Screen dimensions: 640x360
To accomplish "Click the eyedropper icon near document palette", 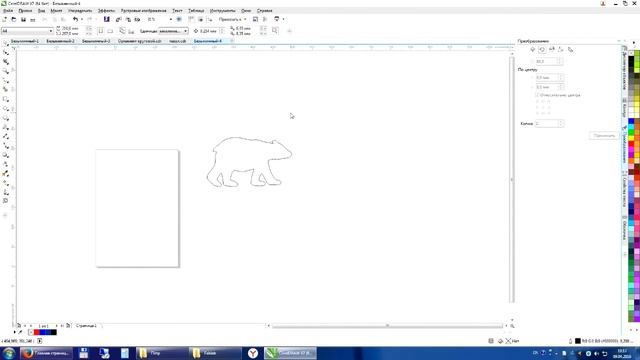I will pyautogui.click(x=20, y=332).
